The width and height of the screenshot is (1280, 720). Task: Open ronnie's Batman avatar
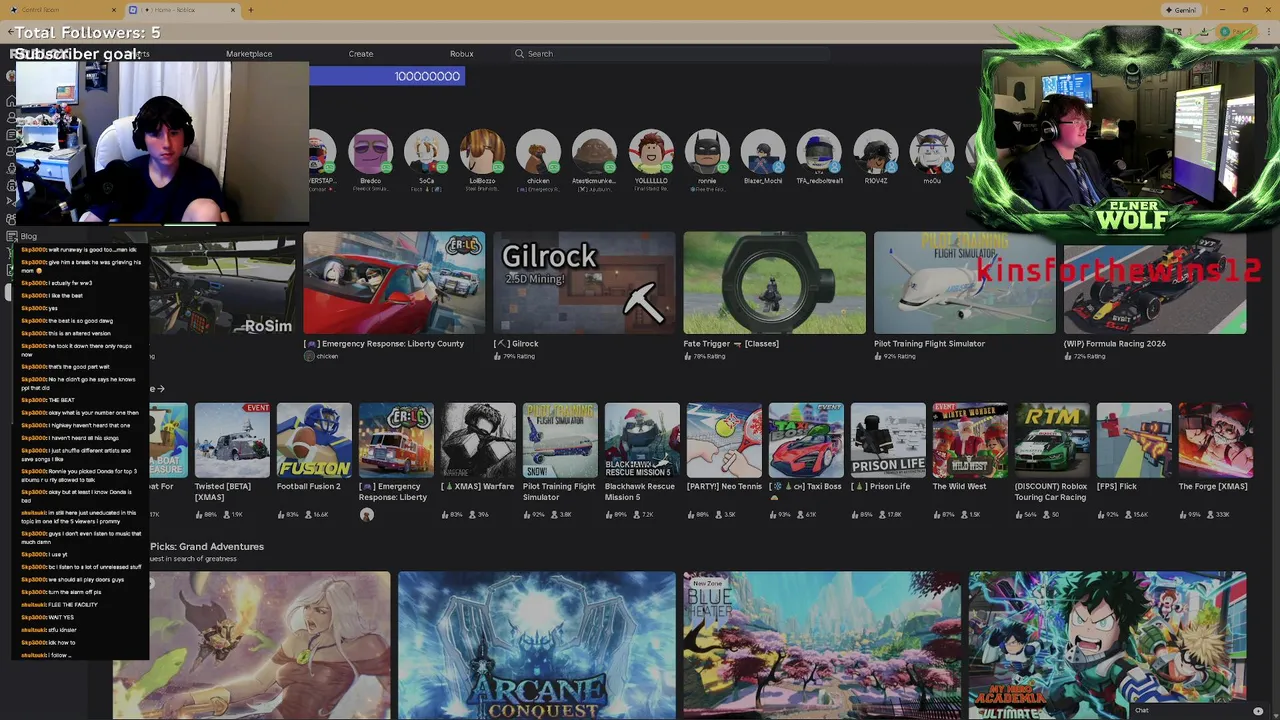pos(707,153)
